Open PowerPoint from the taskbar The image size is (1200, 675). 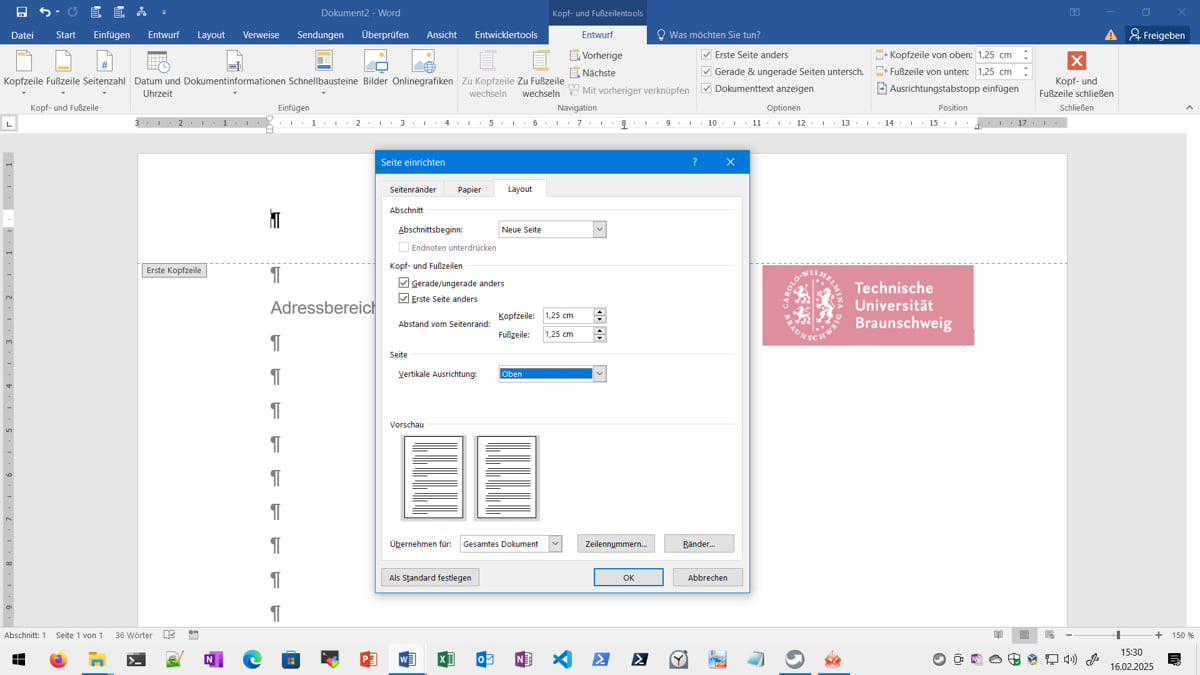pos(368,659)
